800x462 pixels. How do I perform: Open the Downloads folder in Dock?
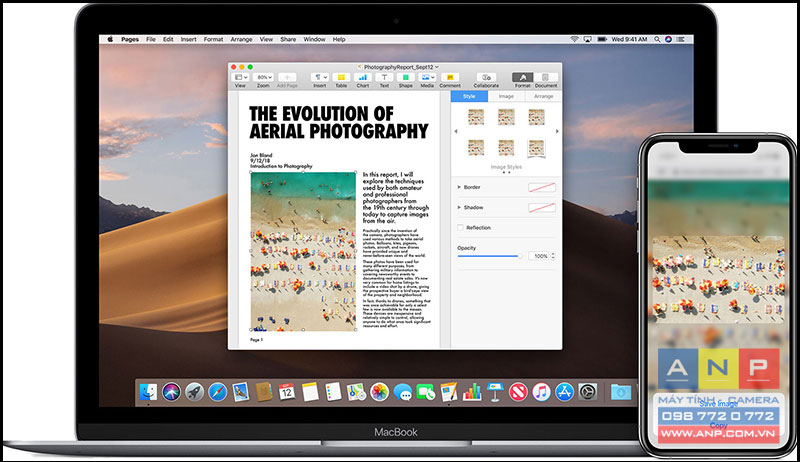tap(621, 392)
